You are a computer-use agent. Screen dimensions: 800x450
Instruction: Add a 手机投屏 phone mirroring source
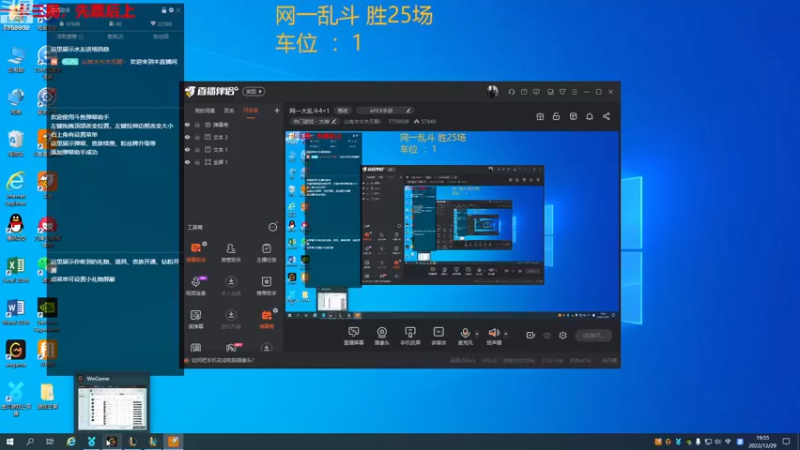(410, 336)
